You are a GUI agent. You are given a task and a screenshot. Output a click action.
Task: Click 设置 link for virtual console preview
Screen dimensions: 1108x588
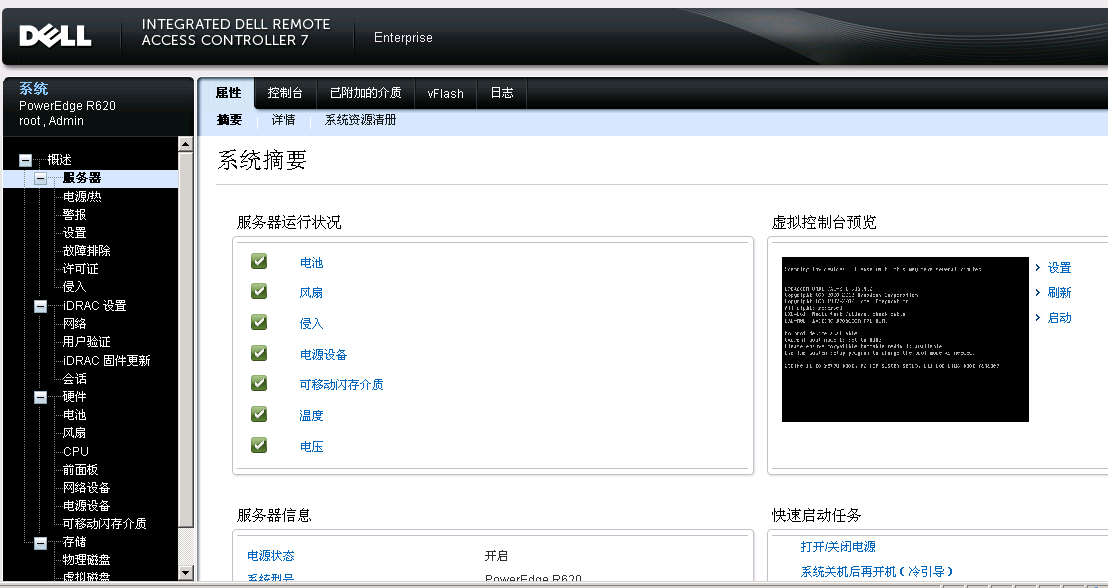pyautogui.click(x=1059, y=268)
